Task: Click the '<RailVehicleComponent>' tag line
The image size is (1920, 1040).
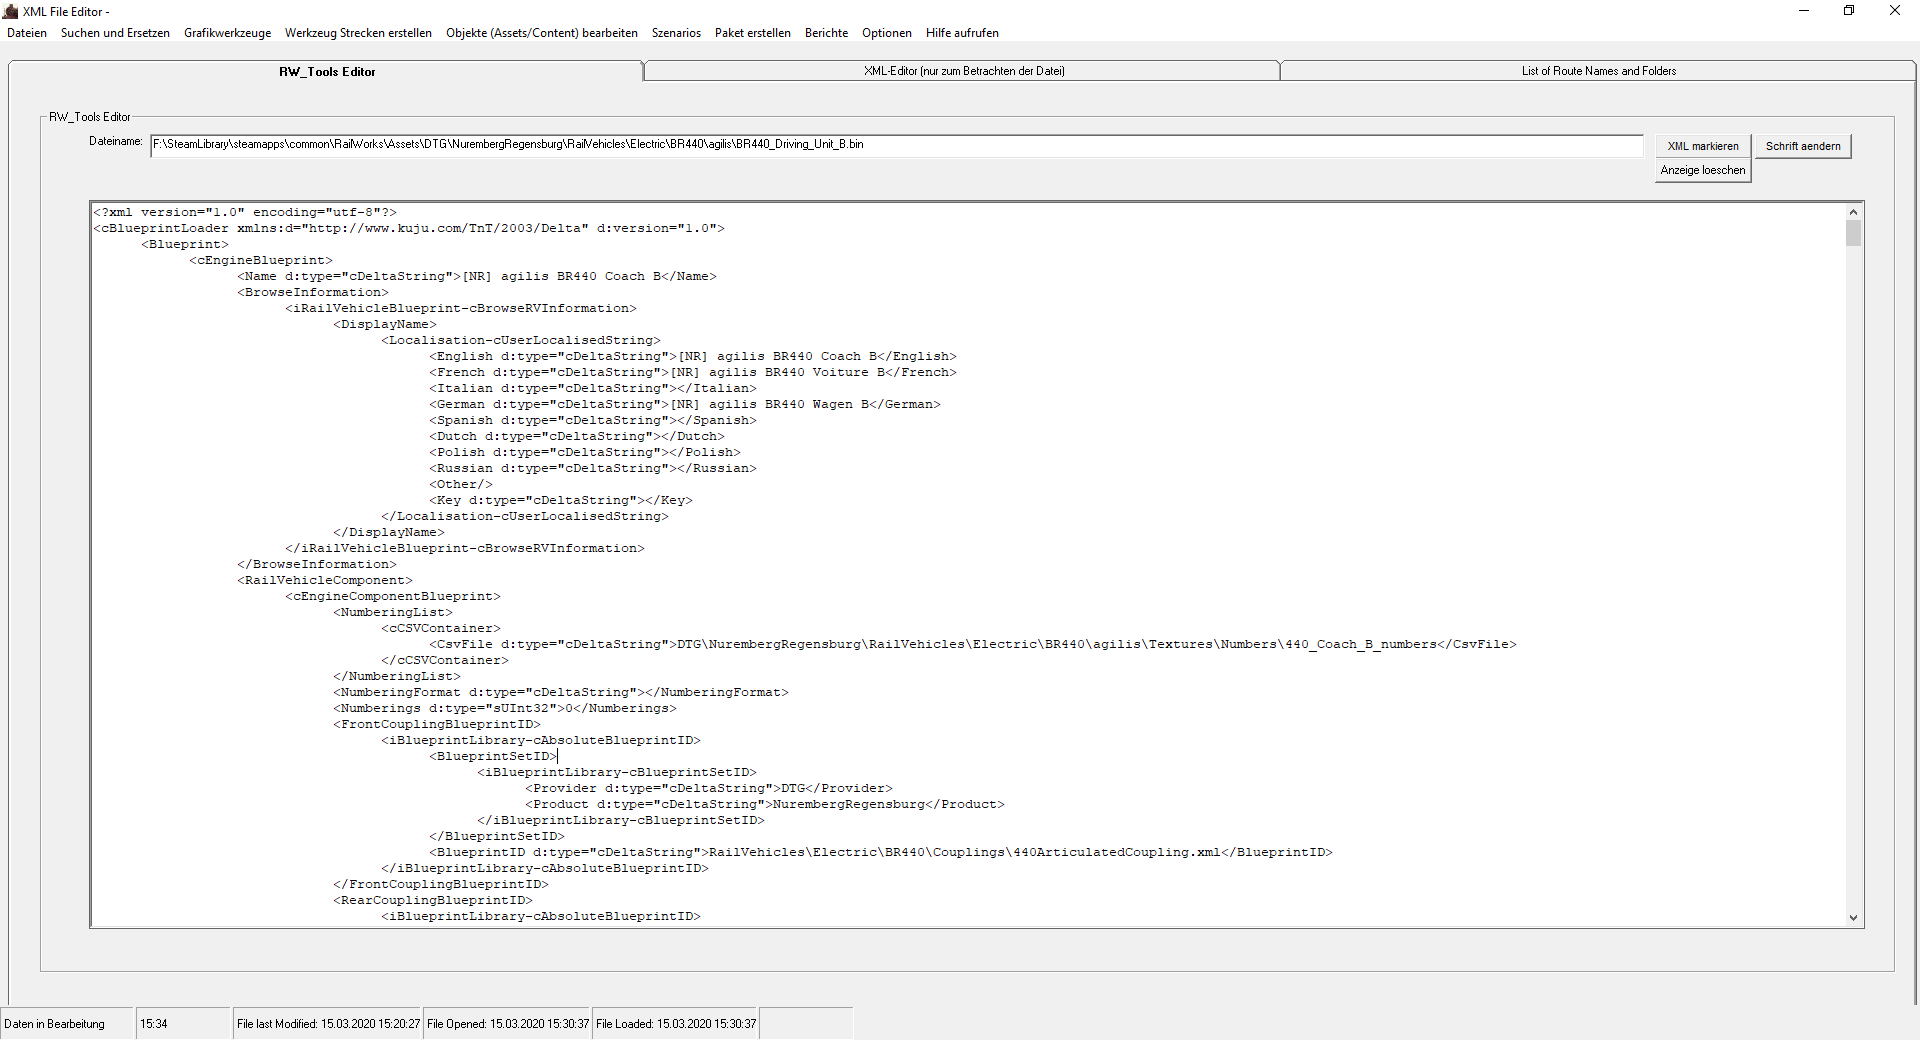Action: pyautogui.click(x=325, y=580)
